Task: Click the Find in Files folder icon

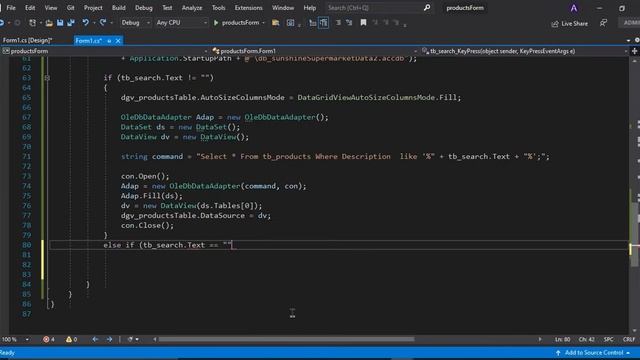Action: click(276, 23)
